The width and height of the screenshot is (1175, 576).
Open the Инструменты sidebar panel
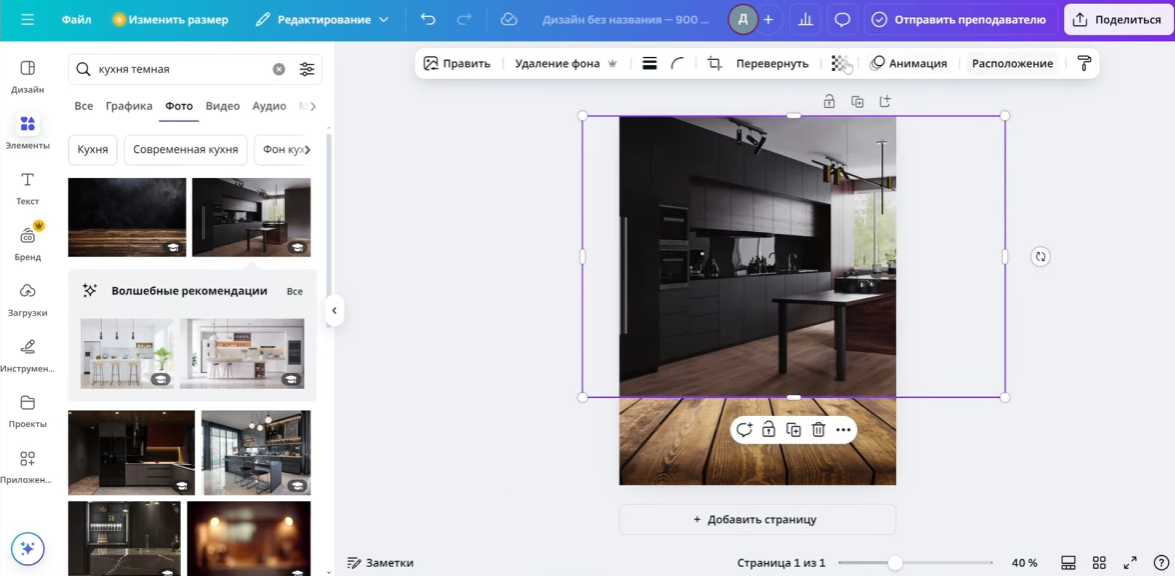click(28, 354)
